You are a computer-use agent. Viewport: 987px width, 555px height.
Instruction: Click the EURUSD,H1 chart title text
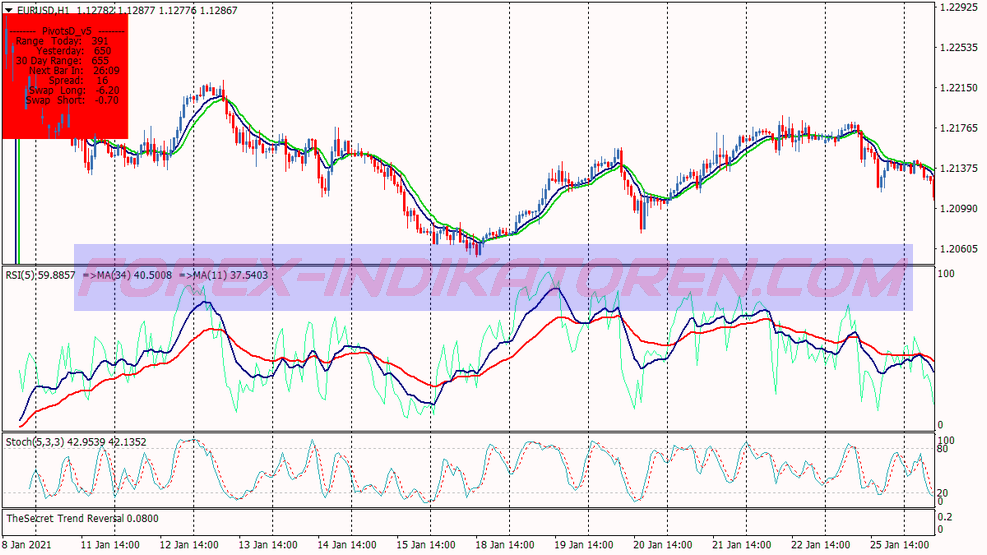[47, 9]
